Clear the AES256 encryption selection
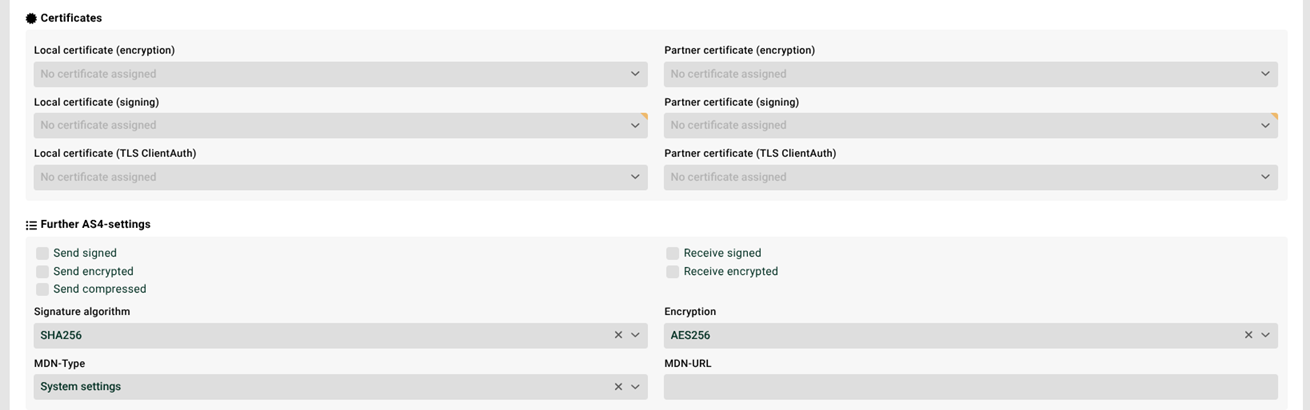Image resolution: width=1310 pixels, height=410 pixels. click(1248, 335)
